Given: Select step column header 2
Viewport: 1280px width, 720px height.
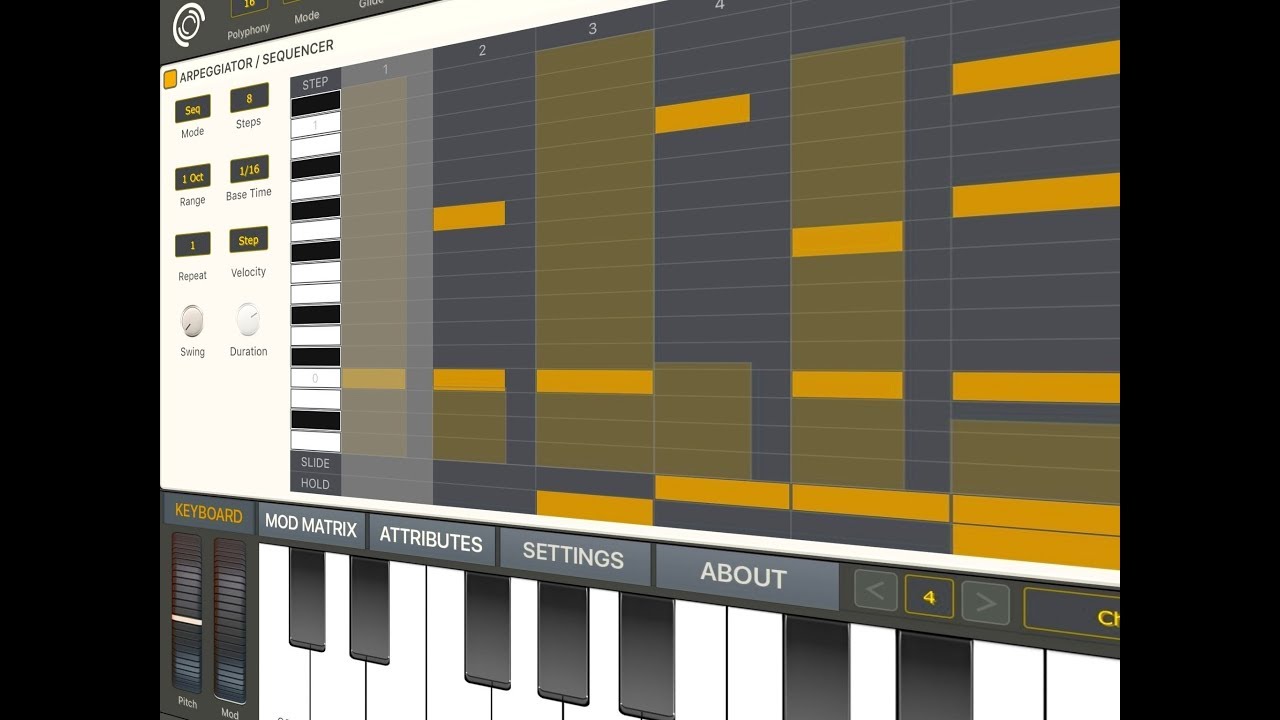Looking at the screenshot, I should click(483, 50).
